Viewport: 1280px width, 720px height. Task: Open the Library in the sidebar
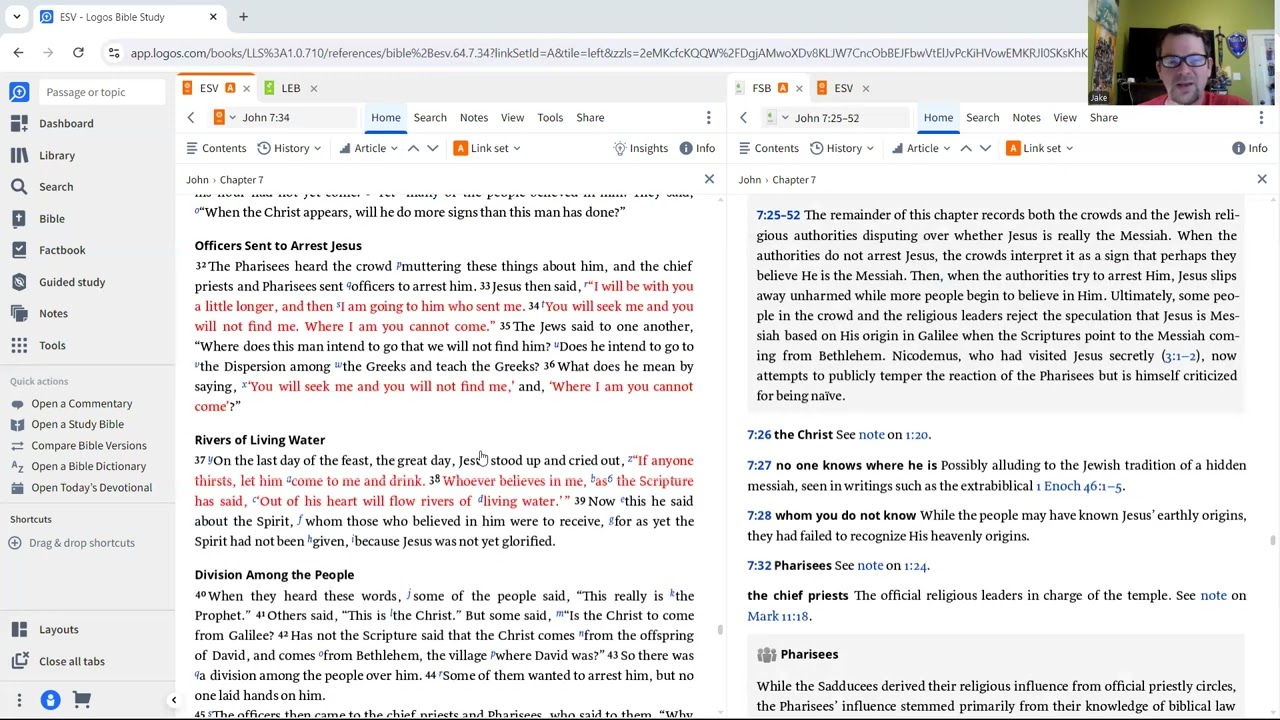43,155
